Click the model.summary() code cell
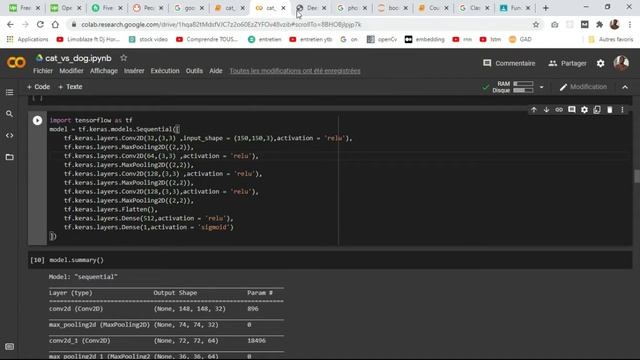Viewport: 640px width, 360px height. (x=330, y=260)
